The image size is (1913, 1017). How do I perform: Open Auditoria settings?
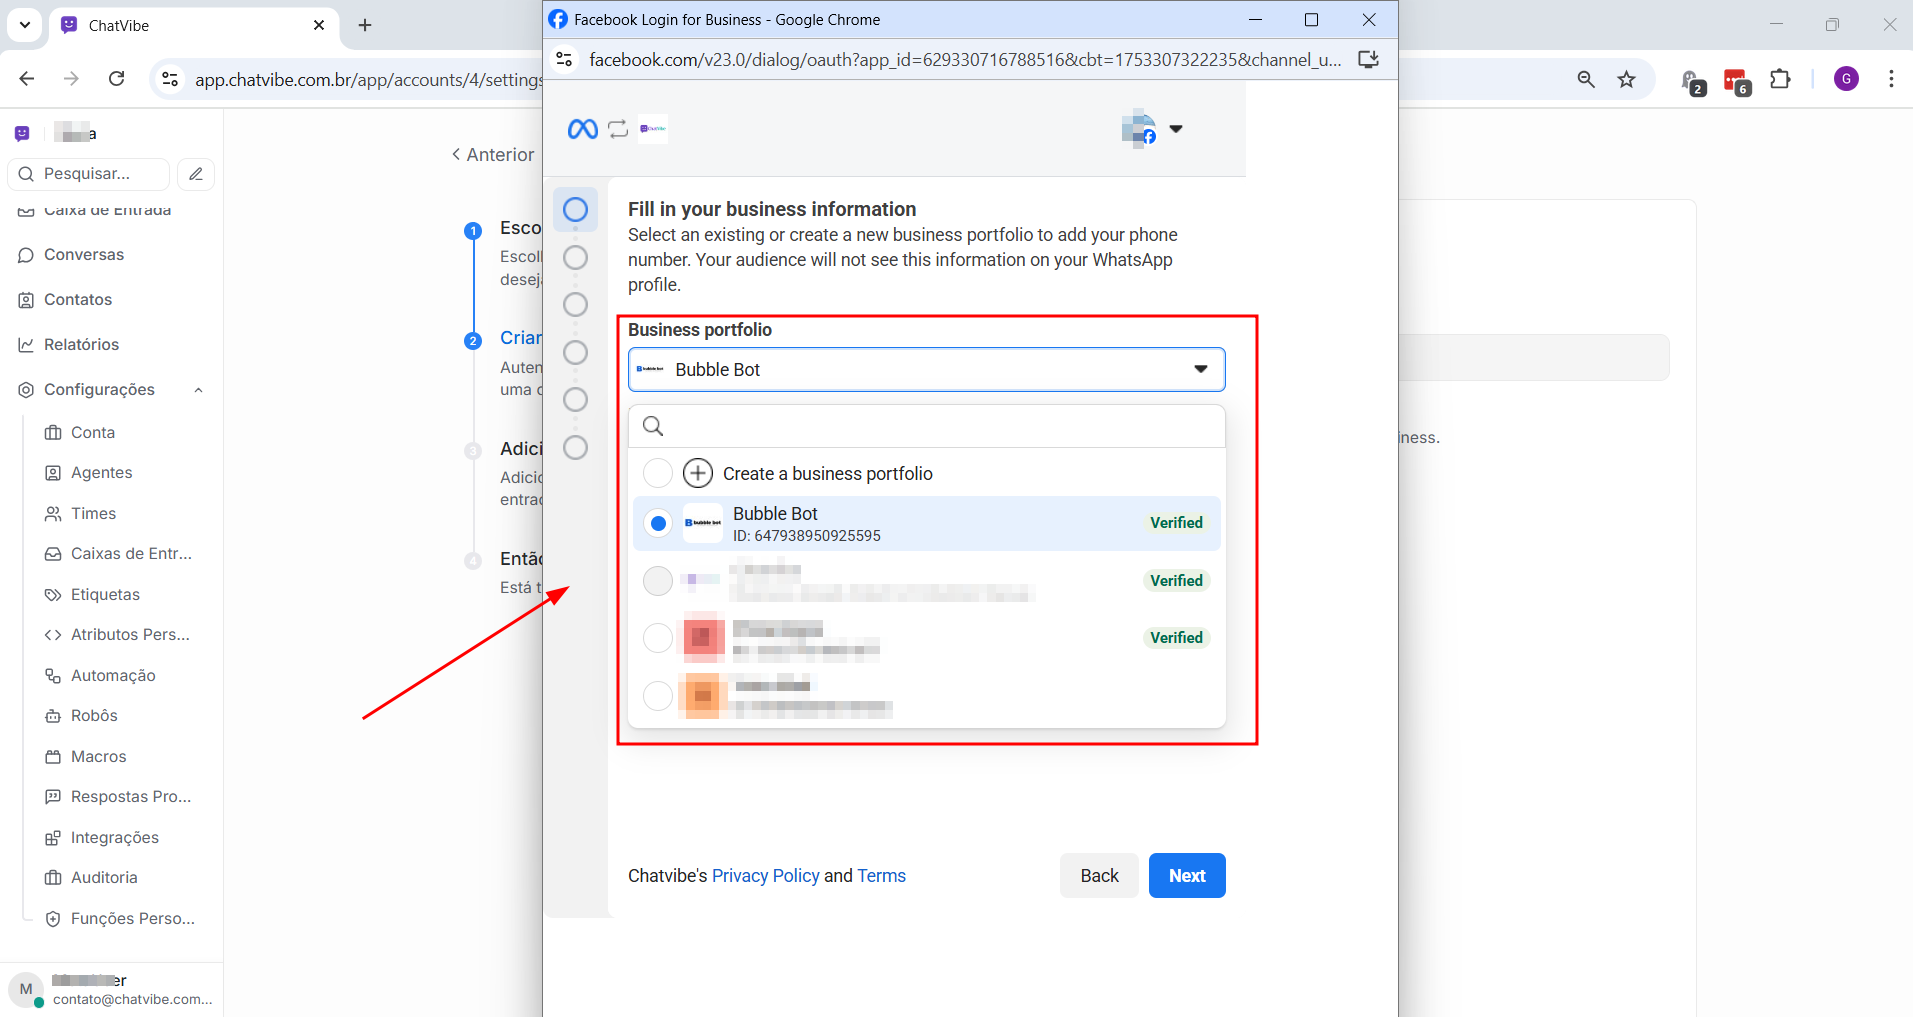pos(104,878)
